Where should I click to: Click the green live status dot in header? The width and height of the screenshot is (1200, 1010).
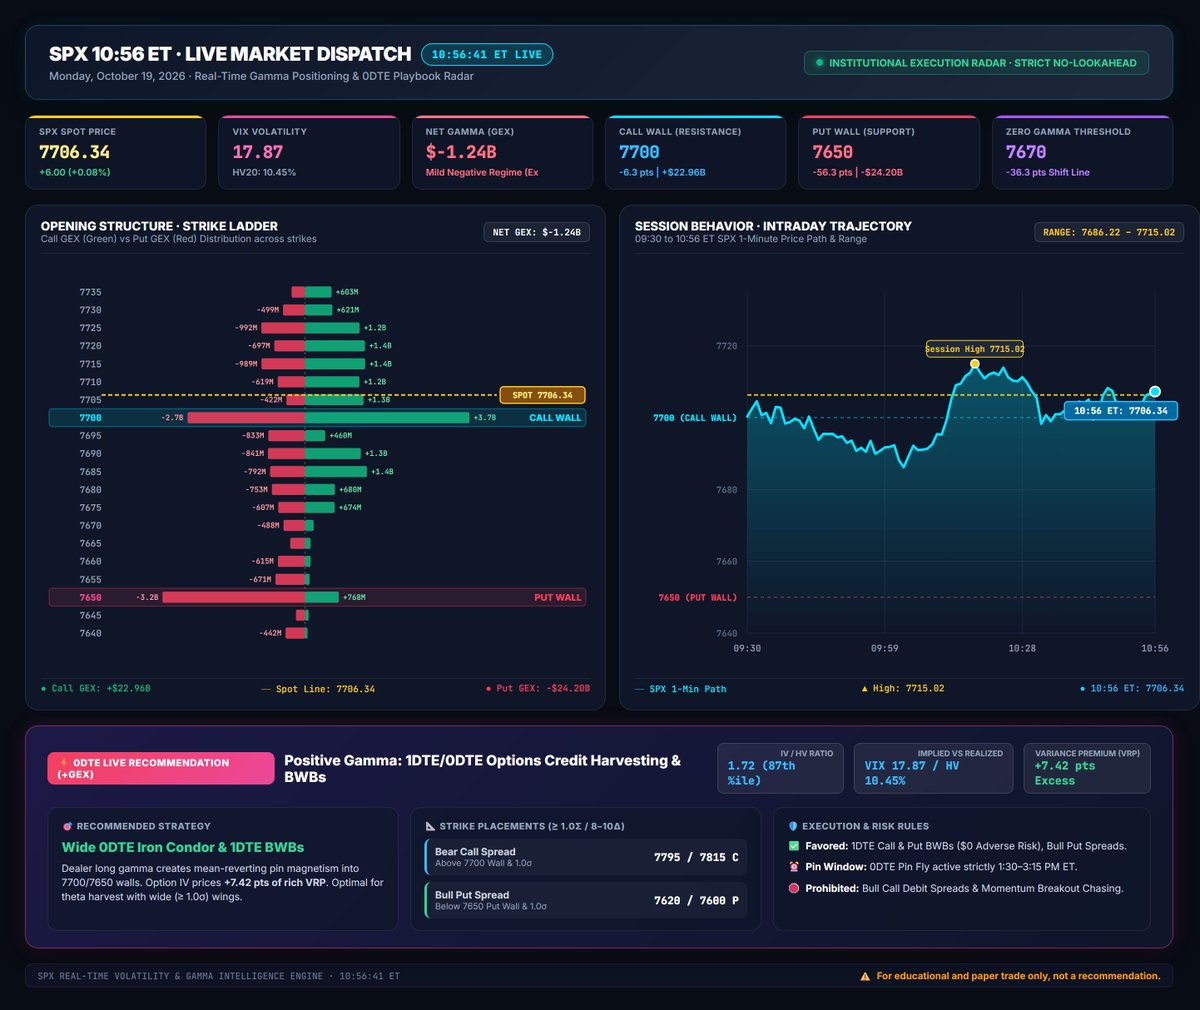(820, 63)
